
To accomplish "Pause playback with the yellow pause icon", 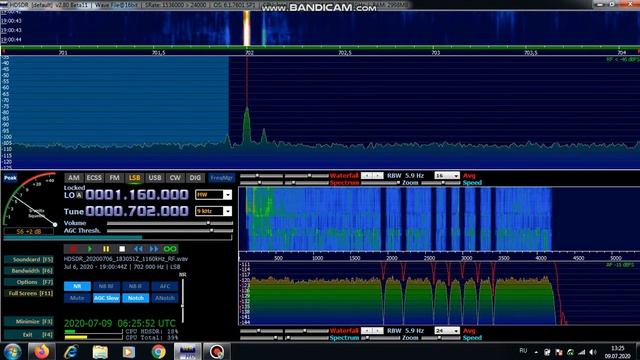I will click(106, 249).
